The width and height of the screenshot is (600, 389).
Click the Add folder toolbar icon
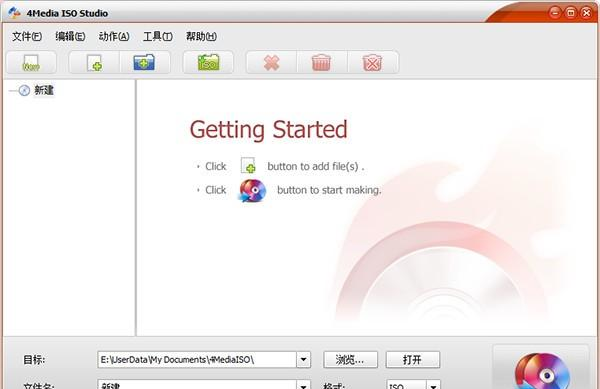[x=144, y=62]
